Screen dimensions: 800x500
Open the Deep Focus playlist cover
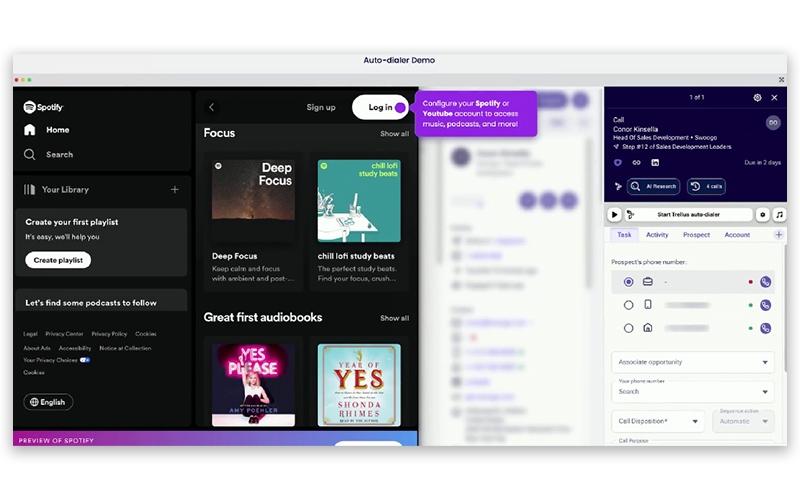(x=253, y=201)
